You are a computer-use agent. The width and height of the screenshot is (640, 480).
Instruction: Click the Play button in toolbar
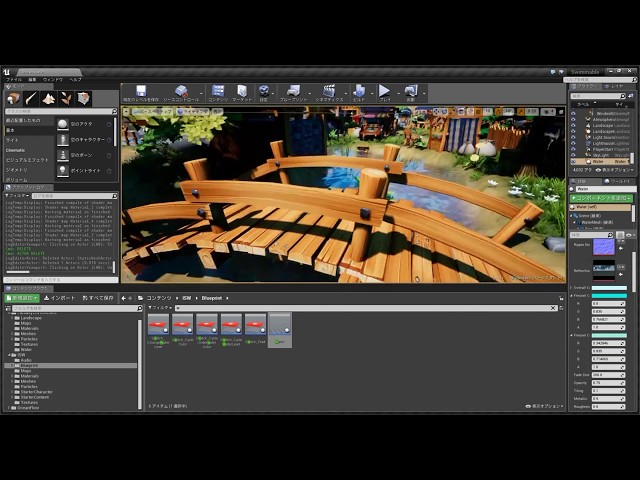coord(384,91)
